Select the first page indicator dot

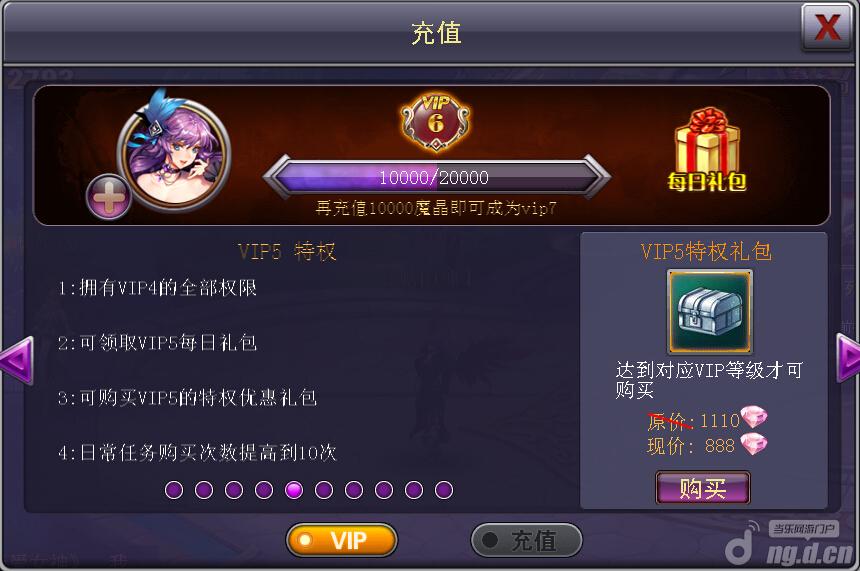174,489
